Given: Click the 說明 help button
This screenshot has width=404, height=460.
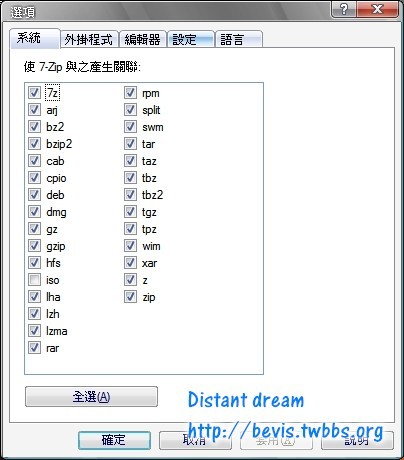Looking at the screenshot, I should (x=357, y=440).
